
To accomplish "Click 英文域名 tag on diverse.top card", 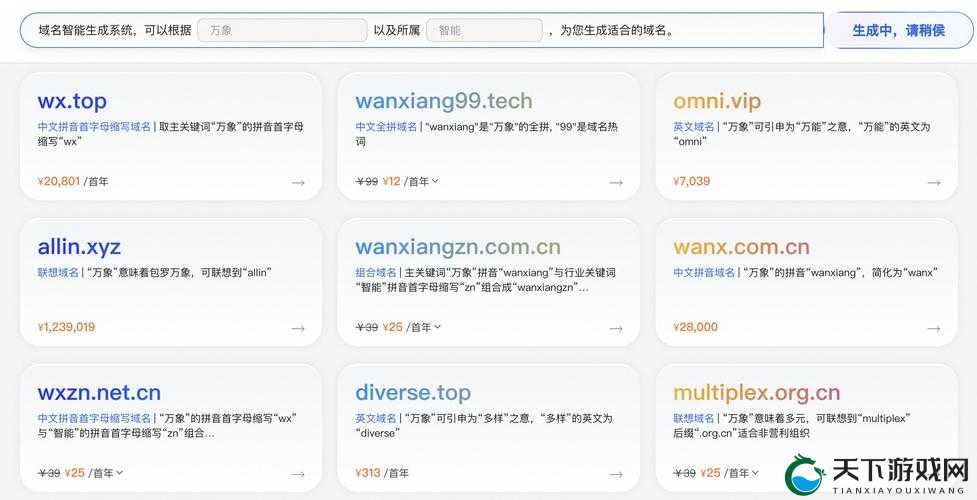I will pos(376,418).
